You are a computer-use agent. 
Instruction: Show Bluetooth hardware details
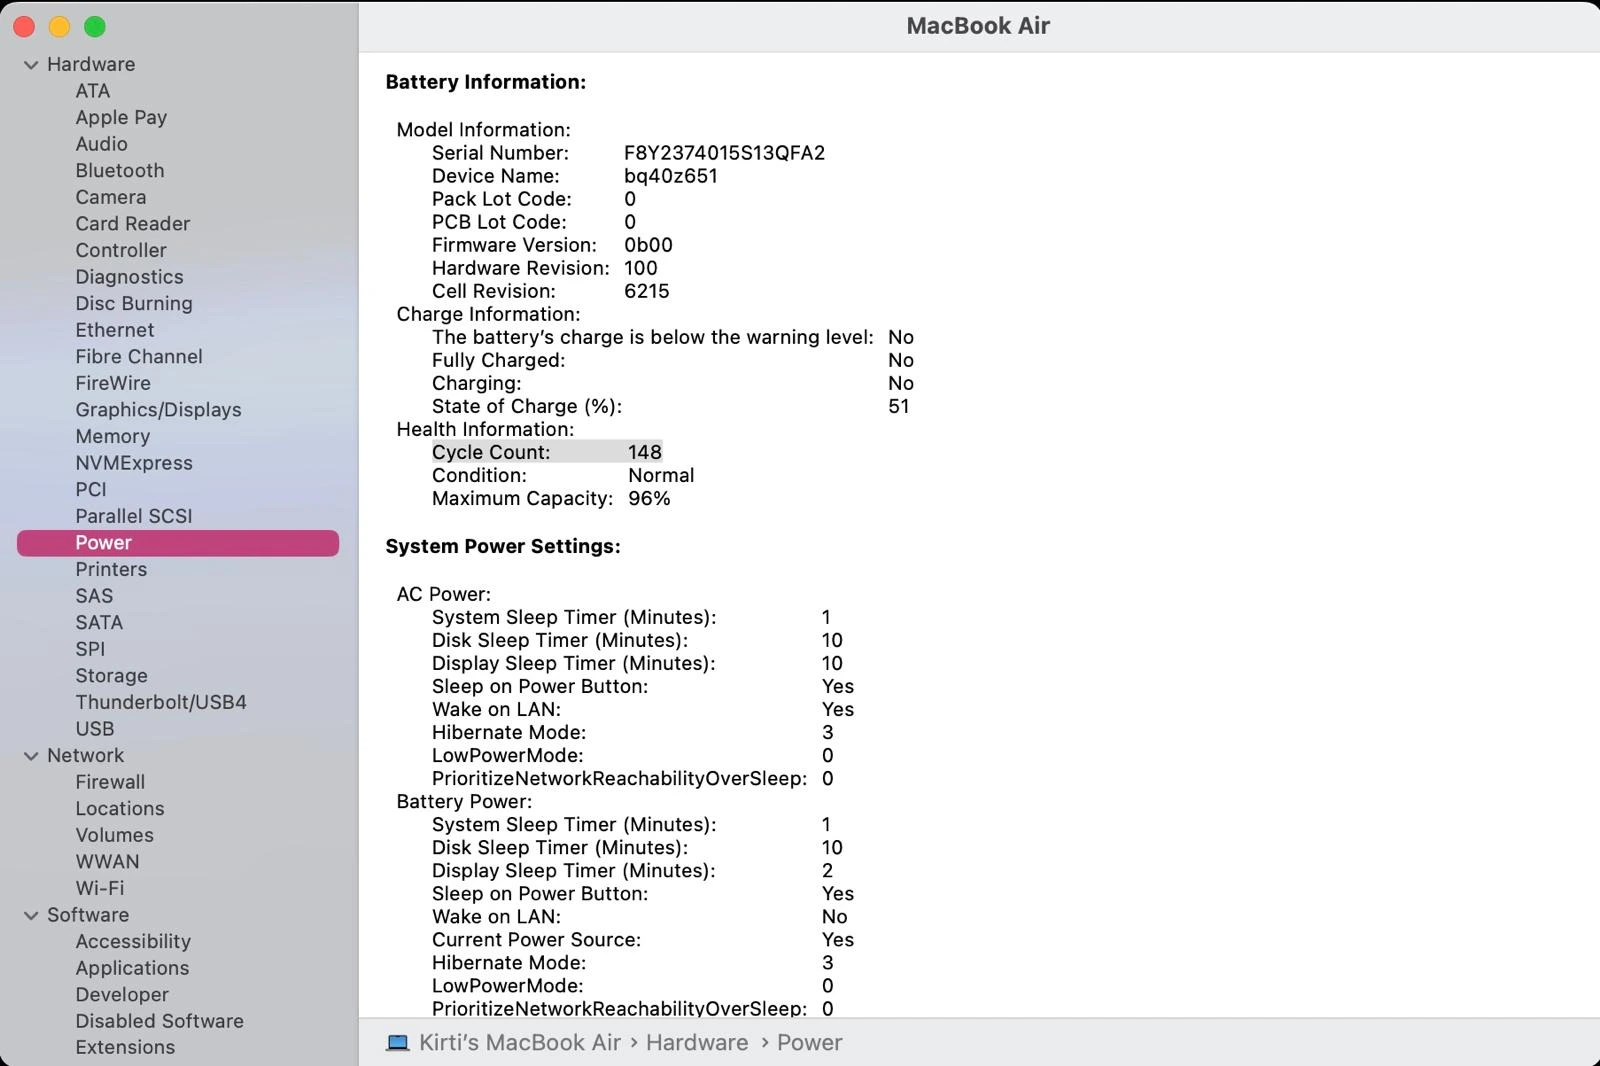click(x=120, y=171)
